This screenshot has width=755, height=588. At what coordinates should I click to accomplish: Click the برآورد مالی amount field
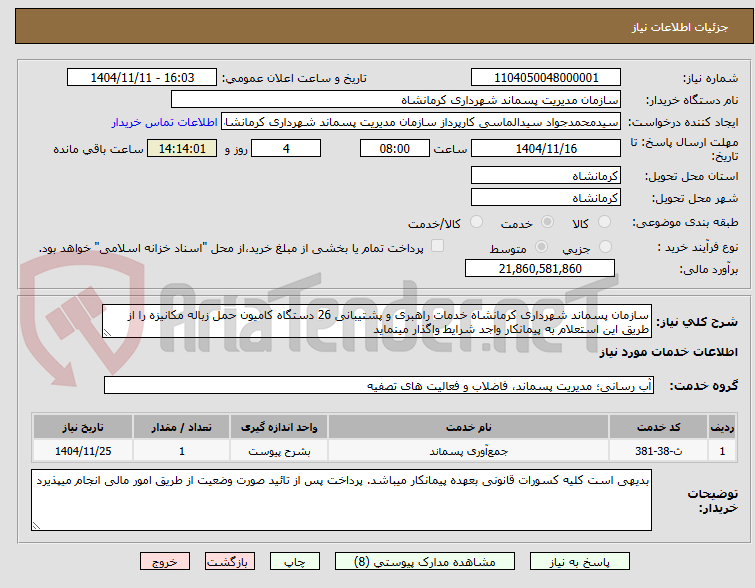point(540,268)
